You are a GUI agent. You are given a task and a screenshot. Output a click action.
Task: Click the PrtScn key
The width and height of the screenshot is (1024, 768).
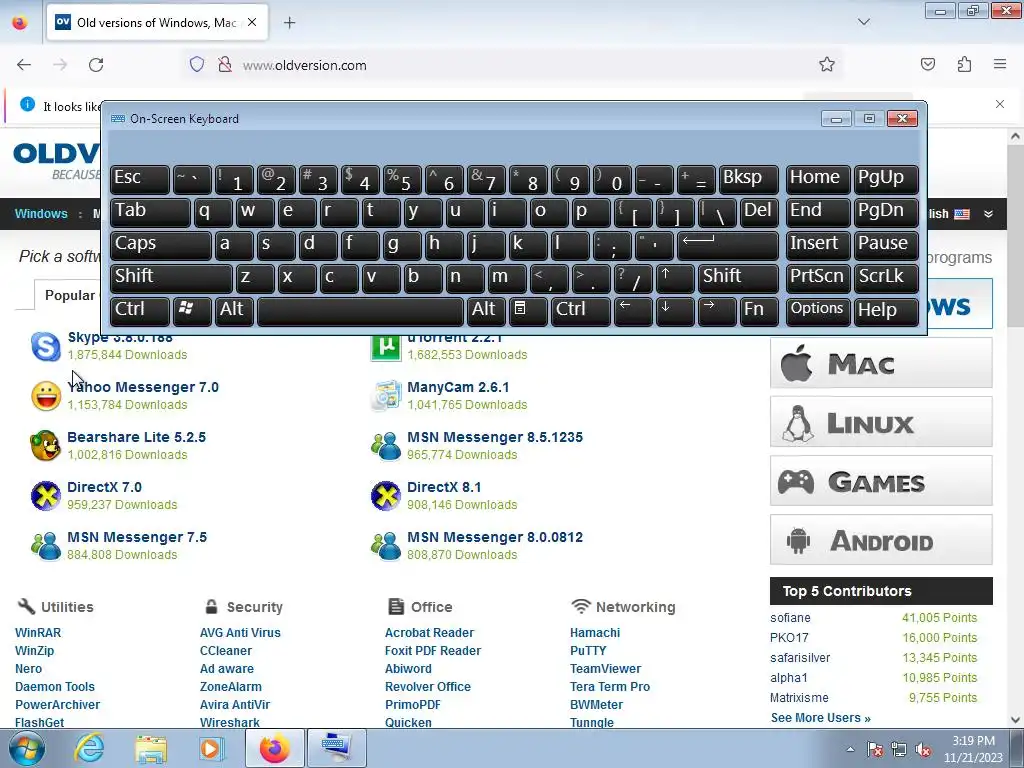pos(818,278)
